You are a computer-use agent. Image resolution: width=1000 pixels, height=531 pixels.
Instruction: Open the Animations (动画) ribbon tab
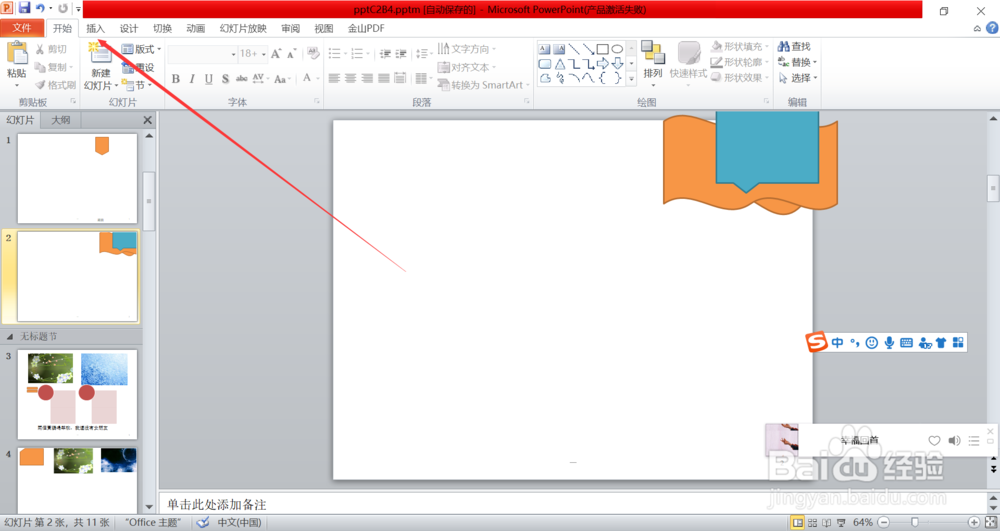click(196, 28)
